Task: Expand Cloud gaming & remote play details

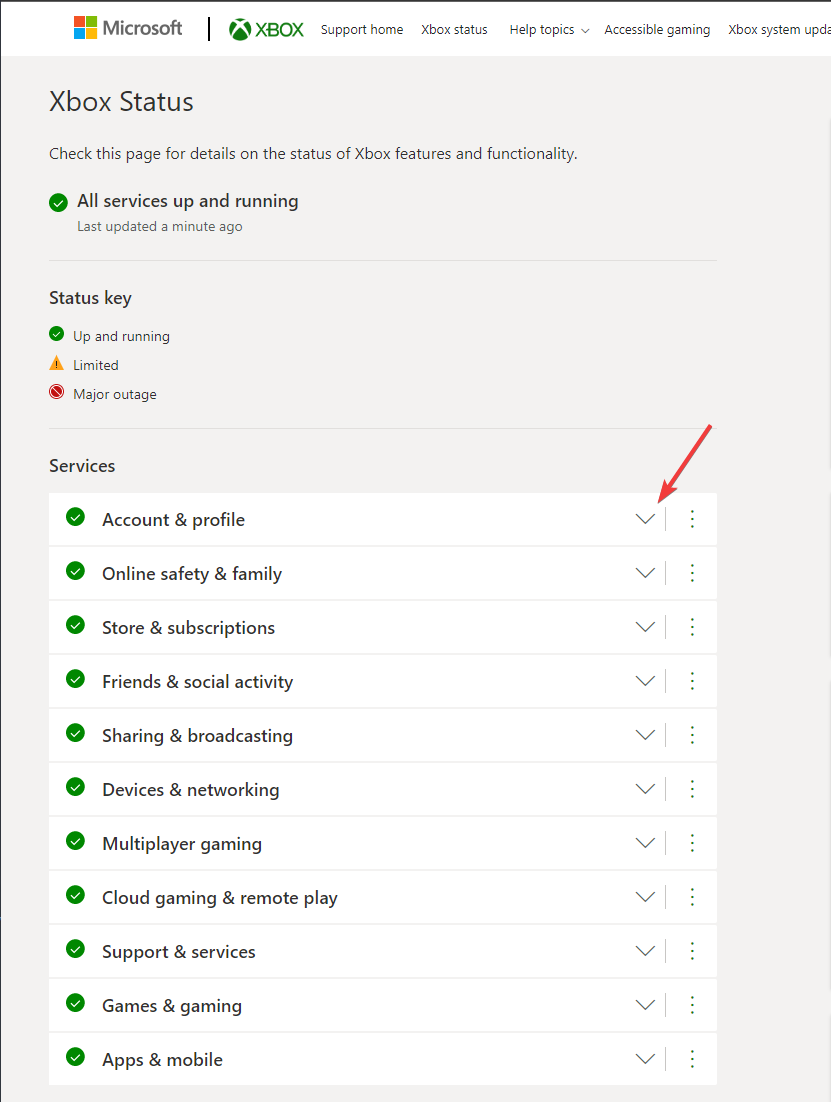Action: click(645, 897)
